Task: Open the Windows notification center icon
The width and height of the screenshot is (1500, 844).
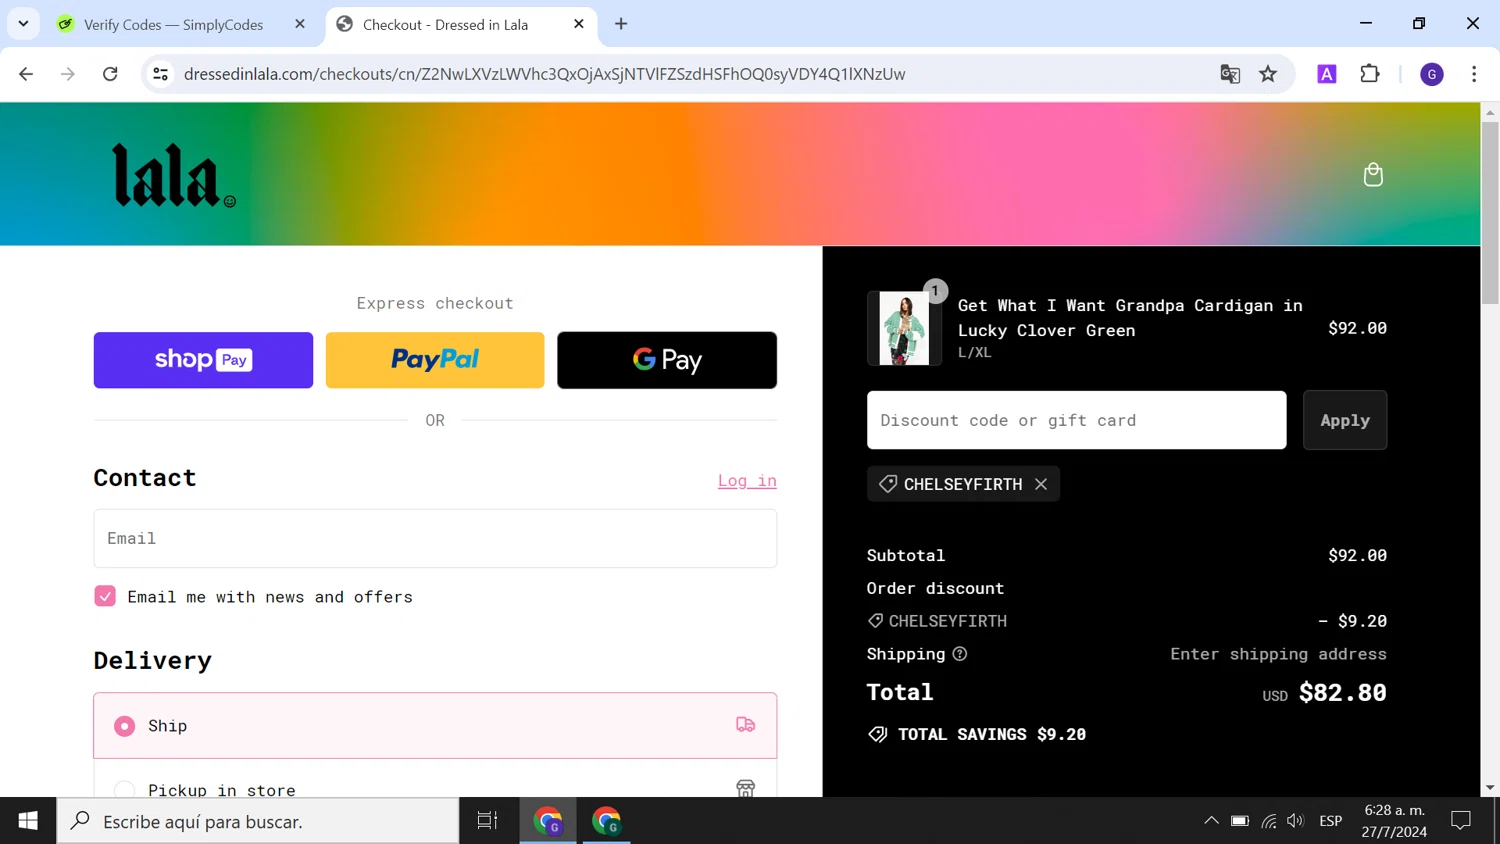Action: point(1461,821)
